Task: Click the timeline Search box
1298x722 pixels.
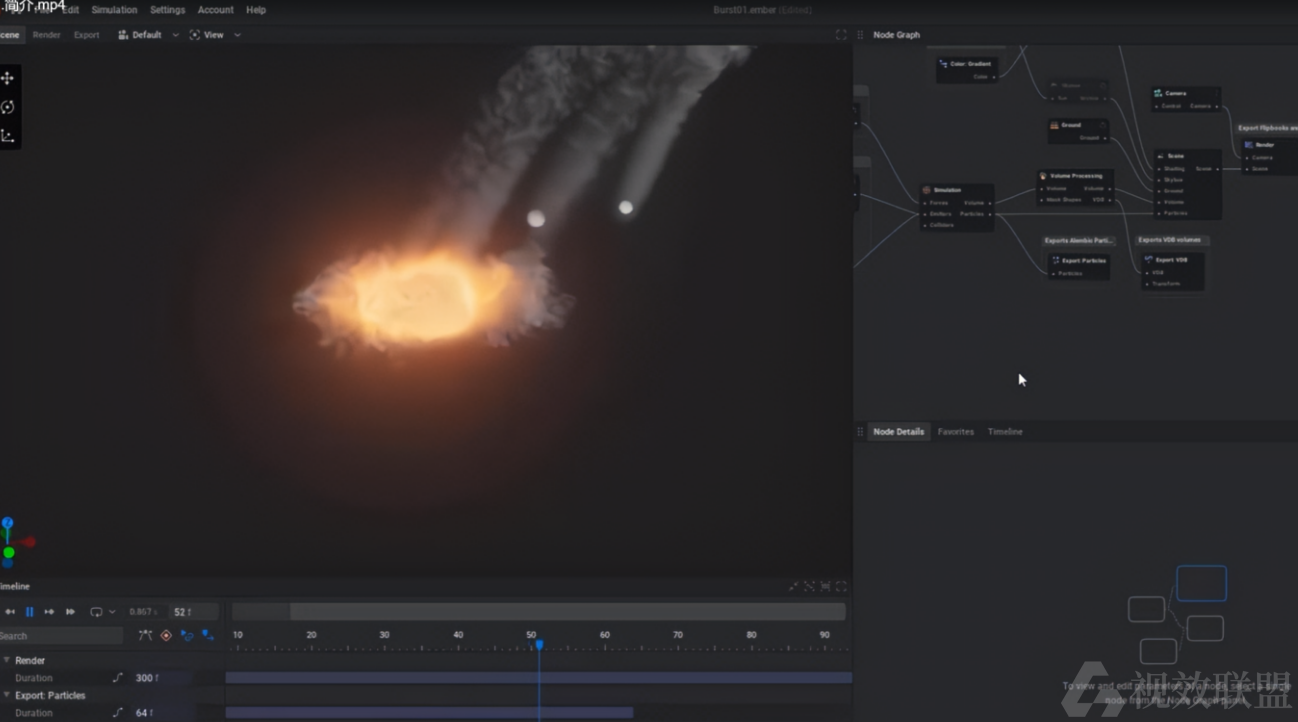Action: 61,636
